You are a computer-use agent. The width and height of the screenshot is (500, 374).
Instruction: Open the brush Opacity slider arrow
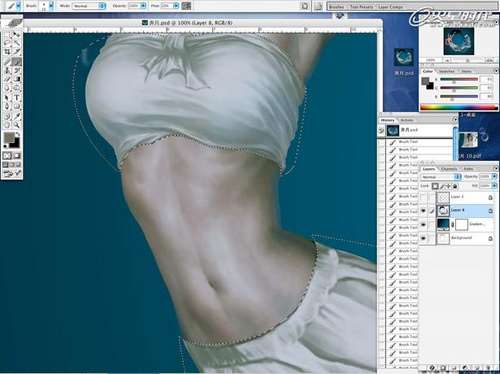tap(143, 6)
